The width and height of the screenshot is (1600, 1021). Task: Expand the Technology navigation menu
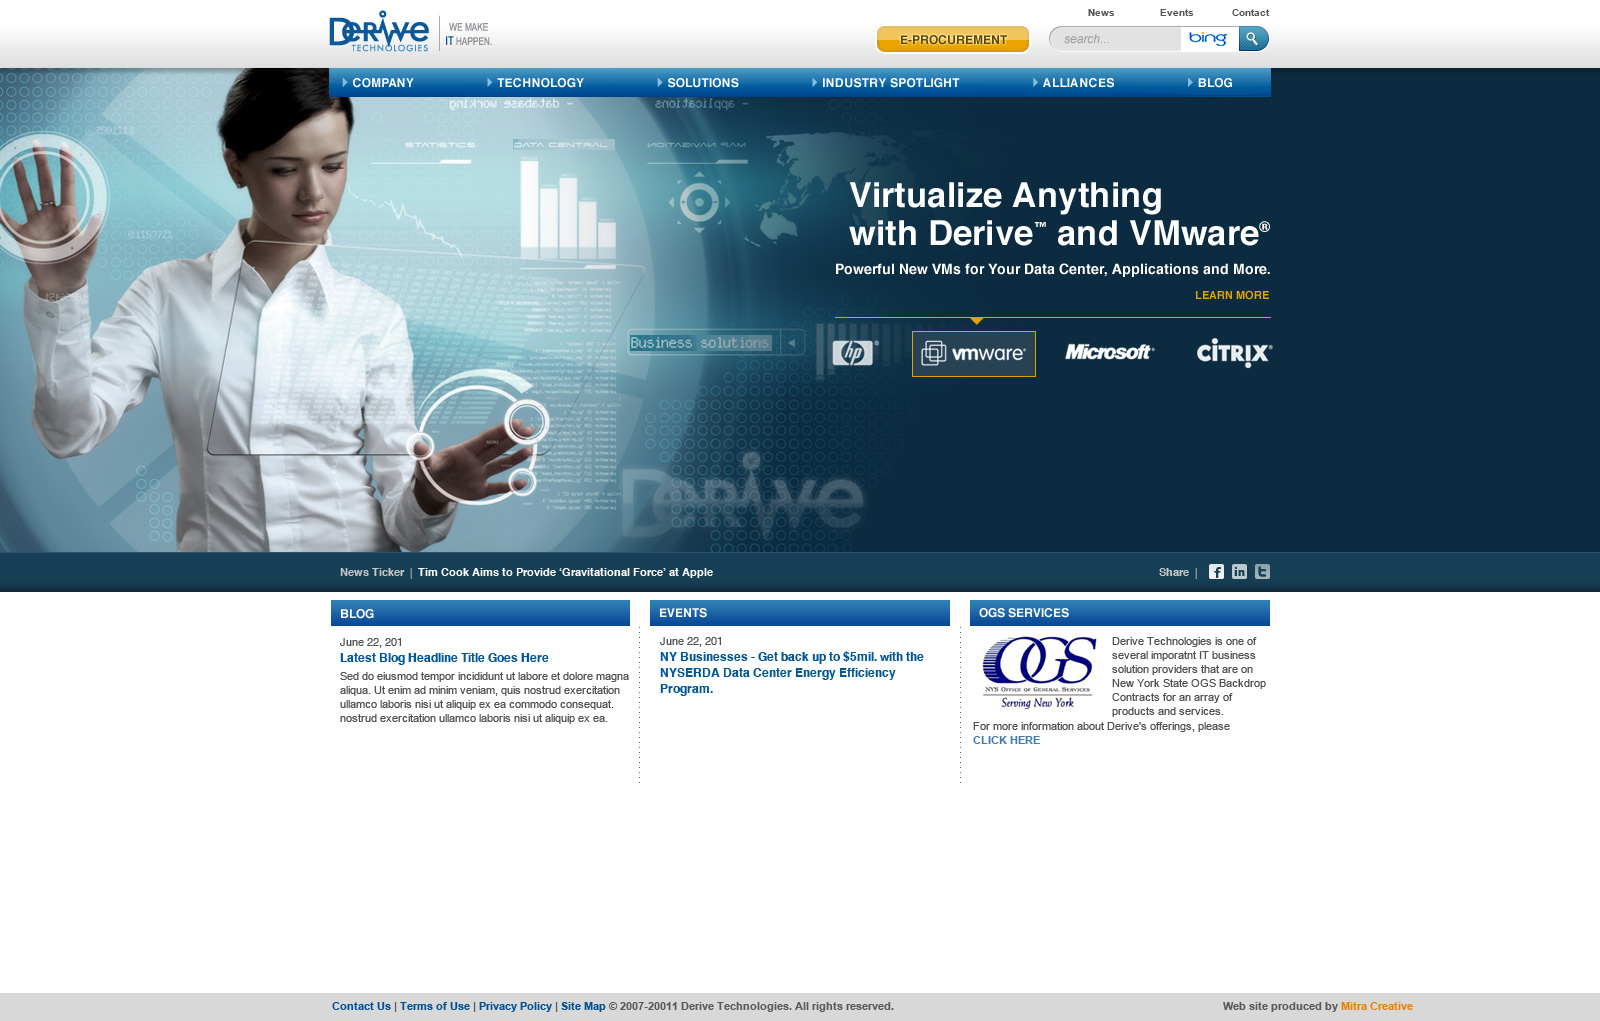click(x=540, y=83)
